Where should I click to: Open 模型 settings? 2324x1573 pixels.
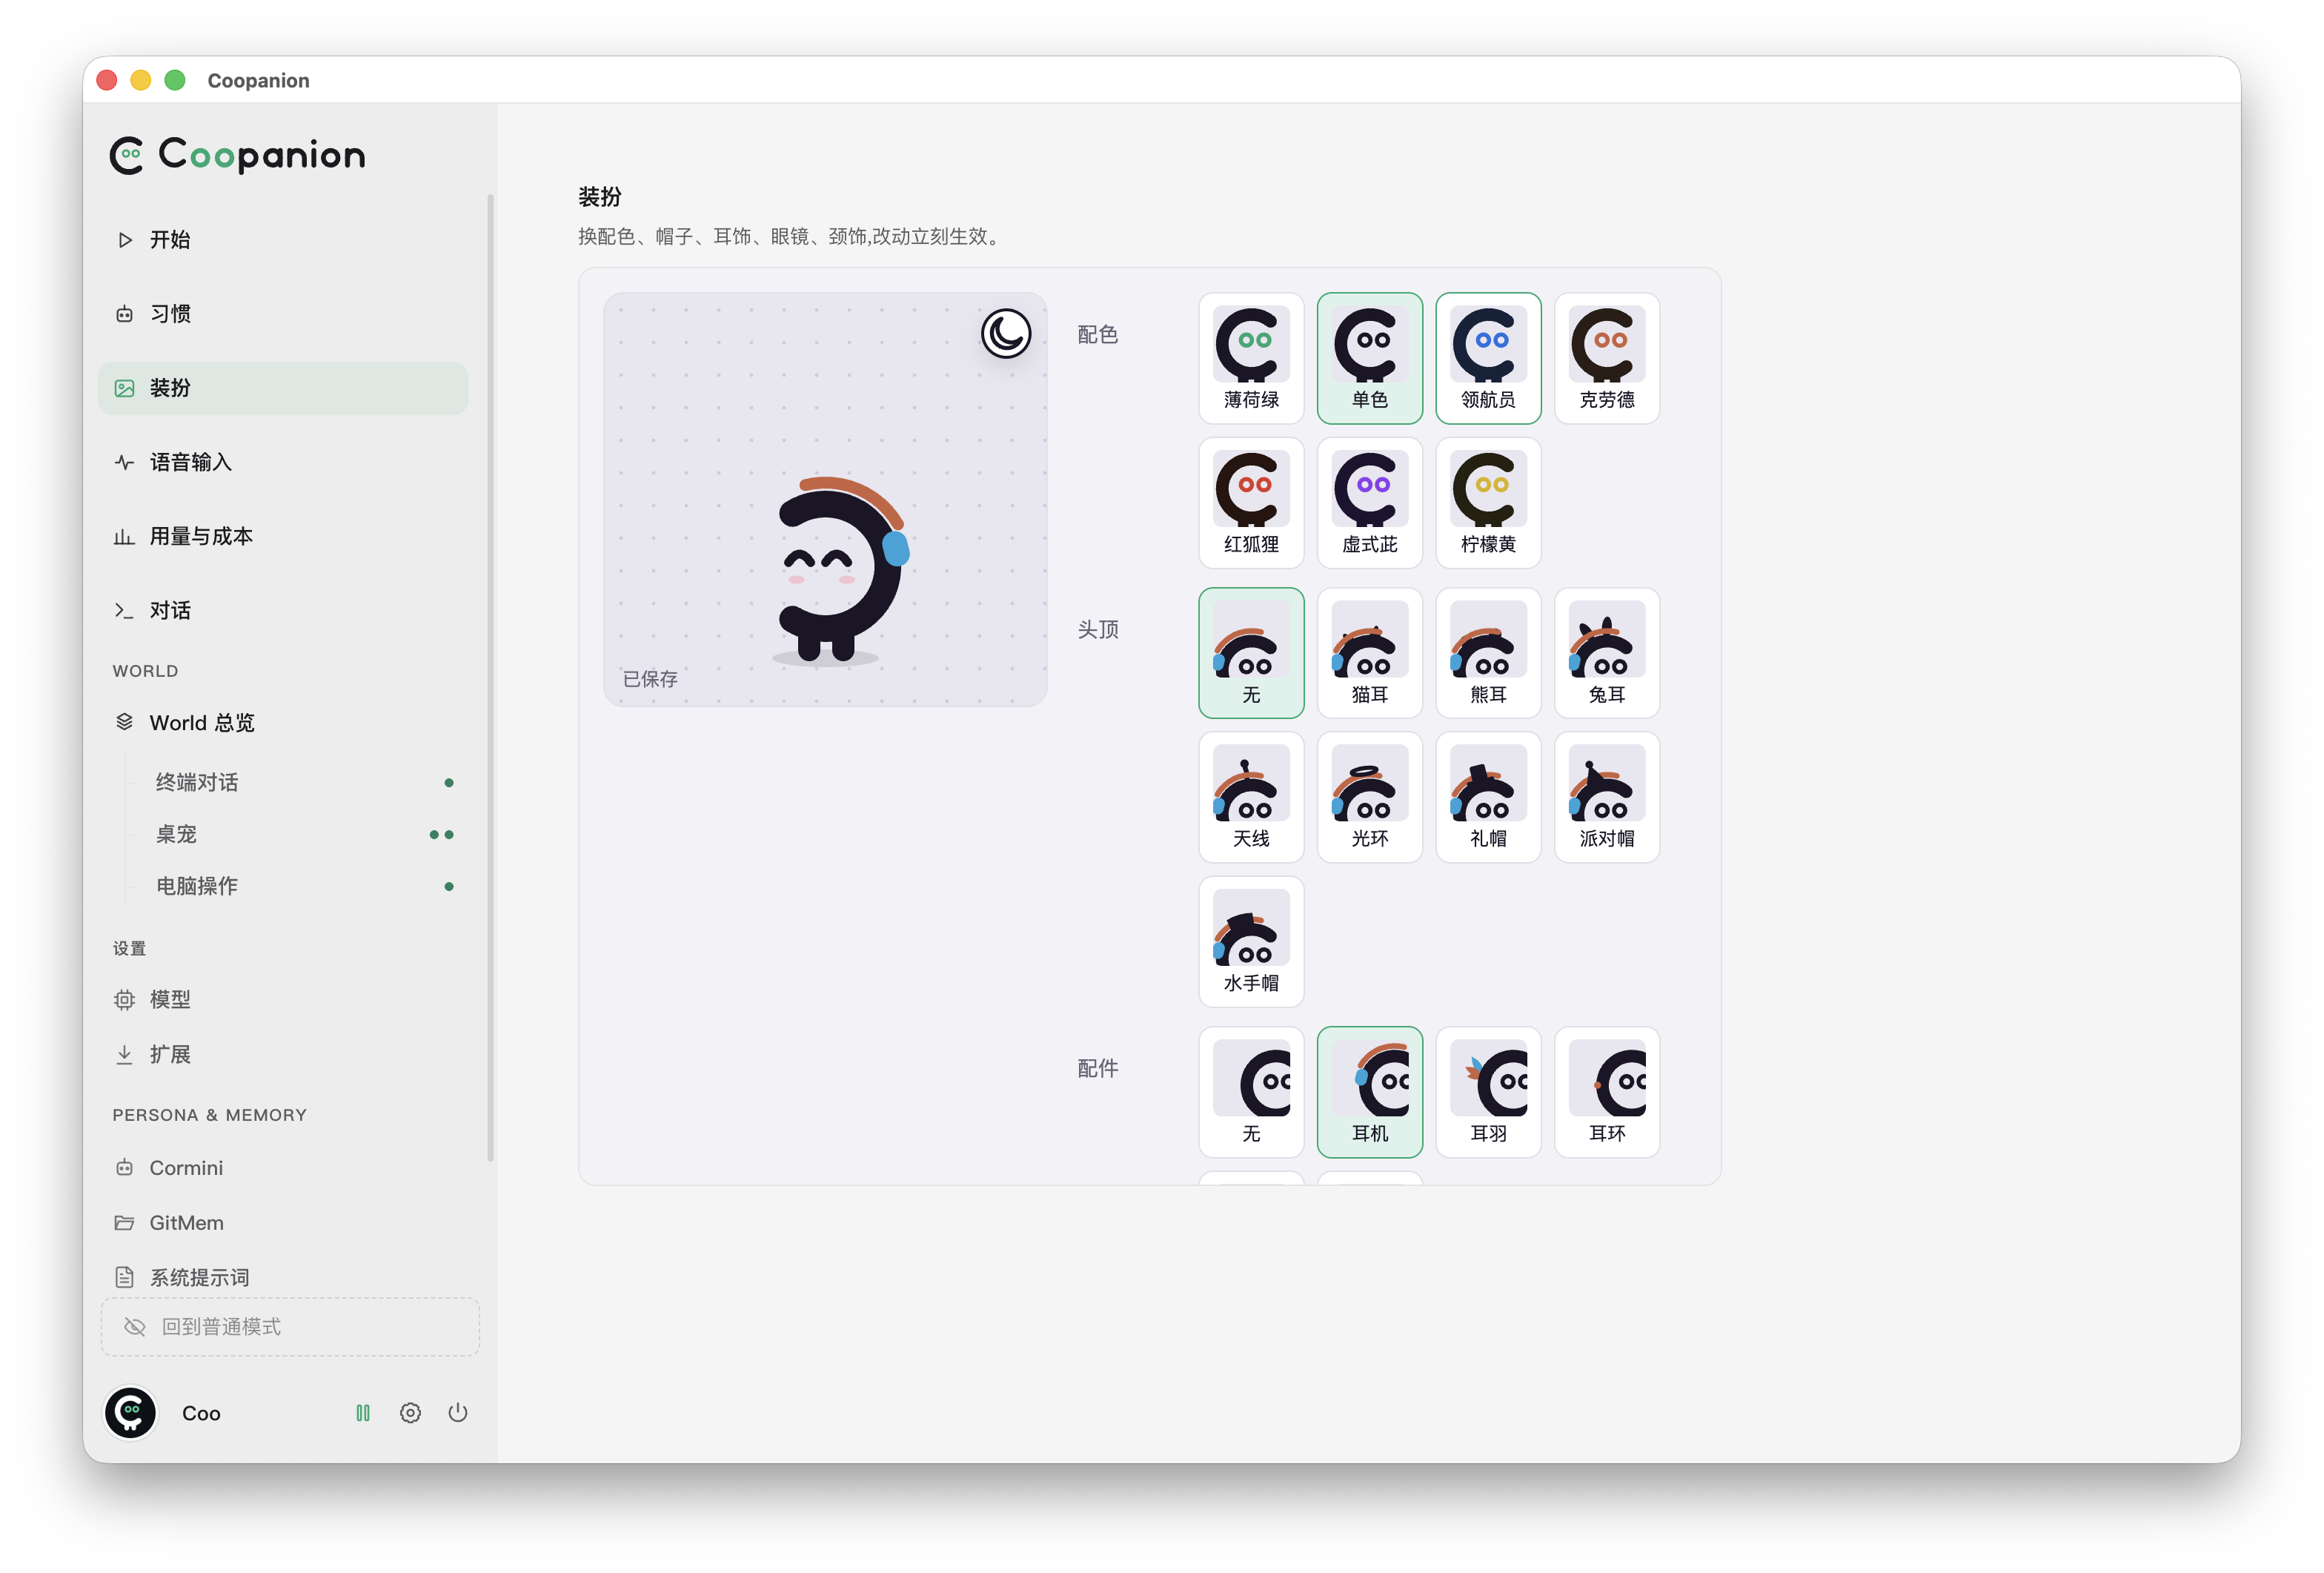pos(283,999)
